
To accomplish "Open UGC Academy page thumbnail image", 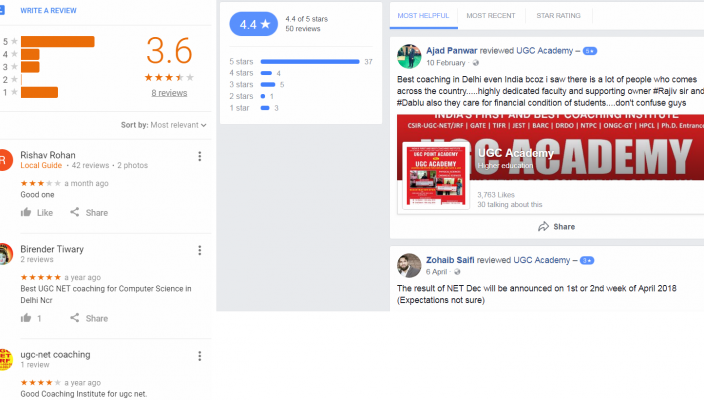I will [x=436, y=176].
